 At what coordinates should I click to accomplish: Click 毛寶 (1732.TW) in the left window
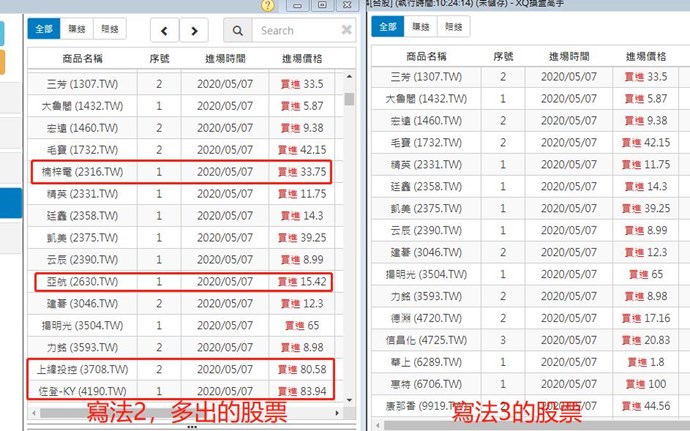[82, 150]
